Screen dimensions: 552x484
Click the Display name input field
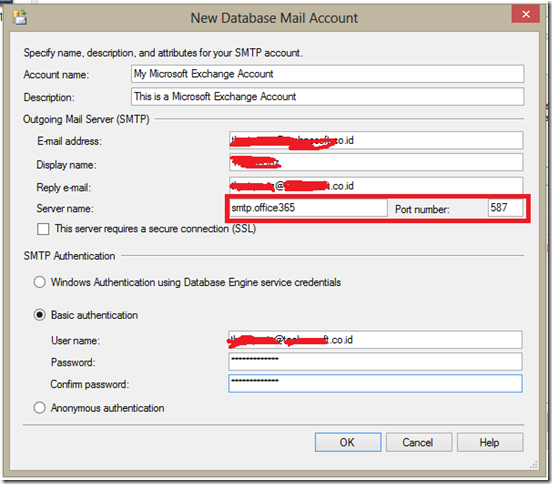[376, 162]
